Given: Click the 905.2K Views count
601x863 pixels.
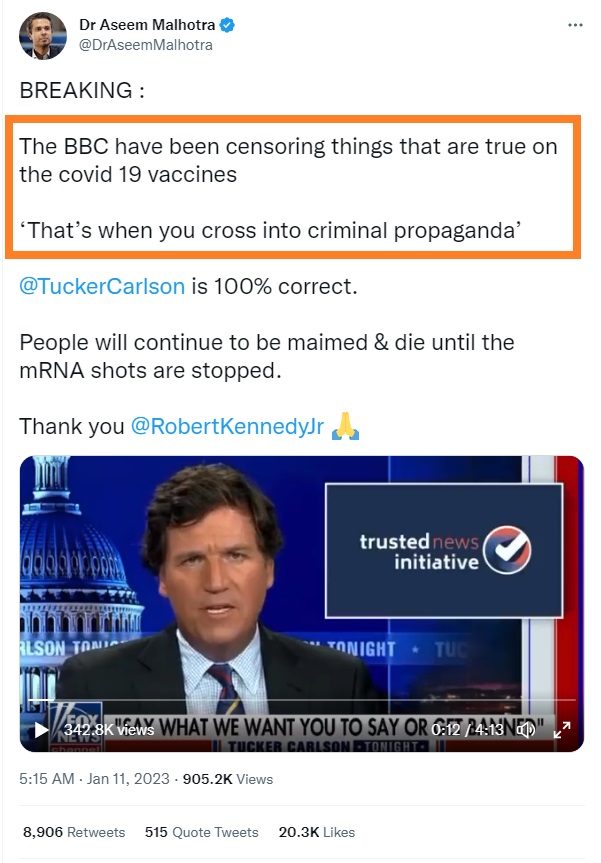Looking at the screenshot, I should [228, 779].
